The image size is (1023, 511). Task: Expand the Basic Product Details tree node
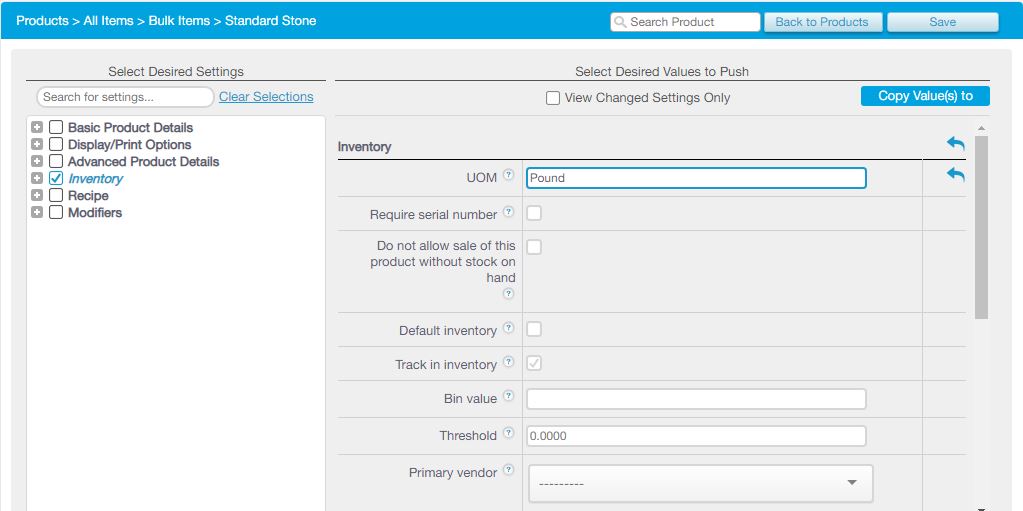click(37, 127)
